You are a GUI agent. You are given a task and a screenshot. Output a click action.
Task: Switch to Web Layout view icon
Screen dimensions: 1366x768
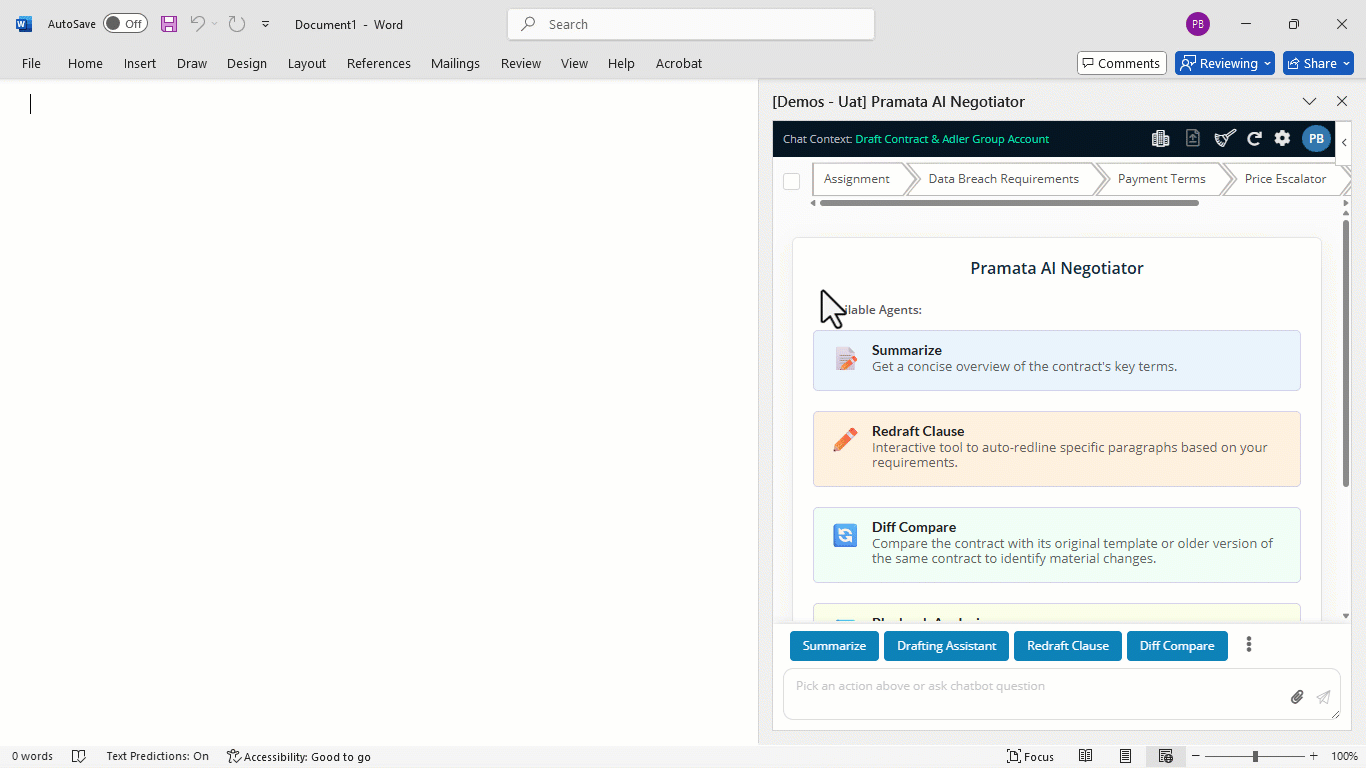(1165, 756)
